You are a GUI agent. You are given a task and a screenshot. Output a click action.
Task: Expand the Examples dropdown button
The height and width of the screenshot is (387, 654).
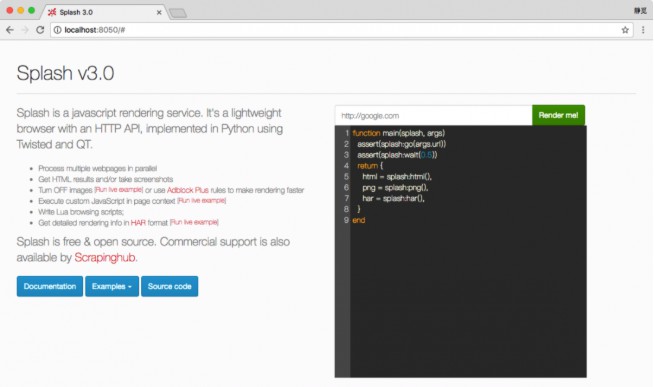click(x=112, y=286)
